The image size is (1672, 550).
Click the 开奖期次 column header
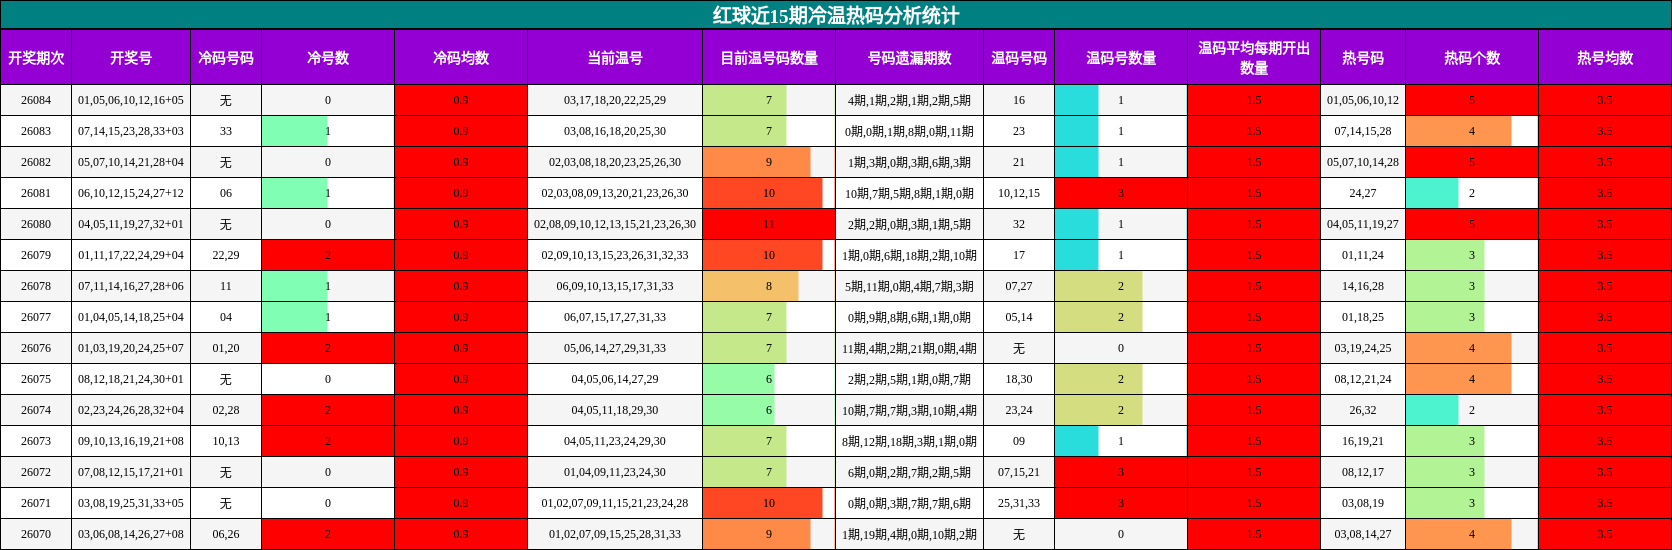pyautogui.click(x=36, y=58)
